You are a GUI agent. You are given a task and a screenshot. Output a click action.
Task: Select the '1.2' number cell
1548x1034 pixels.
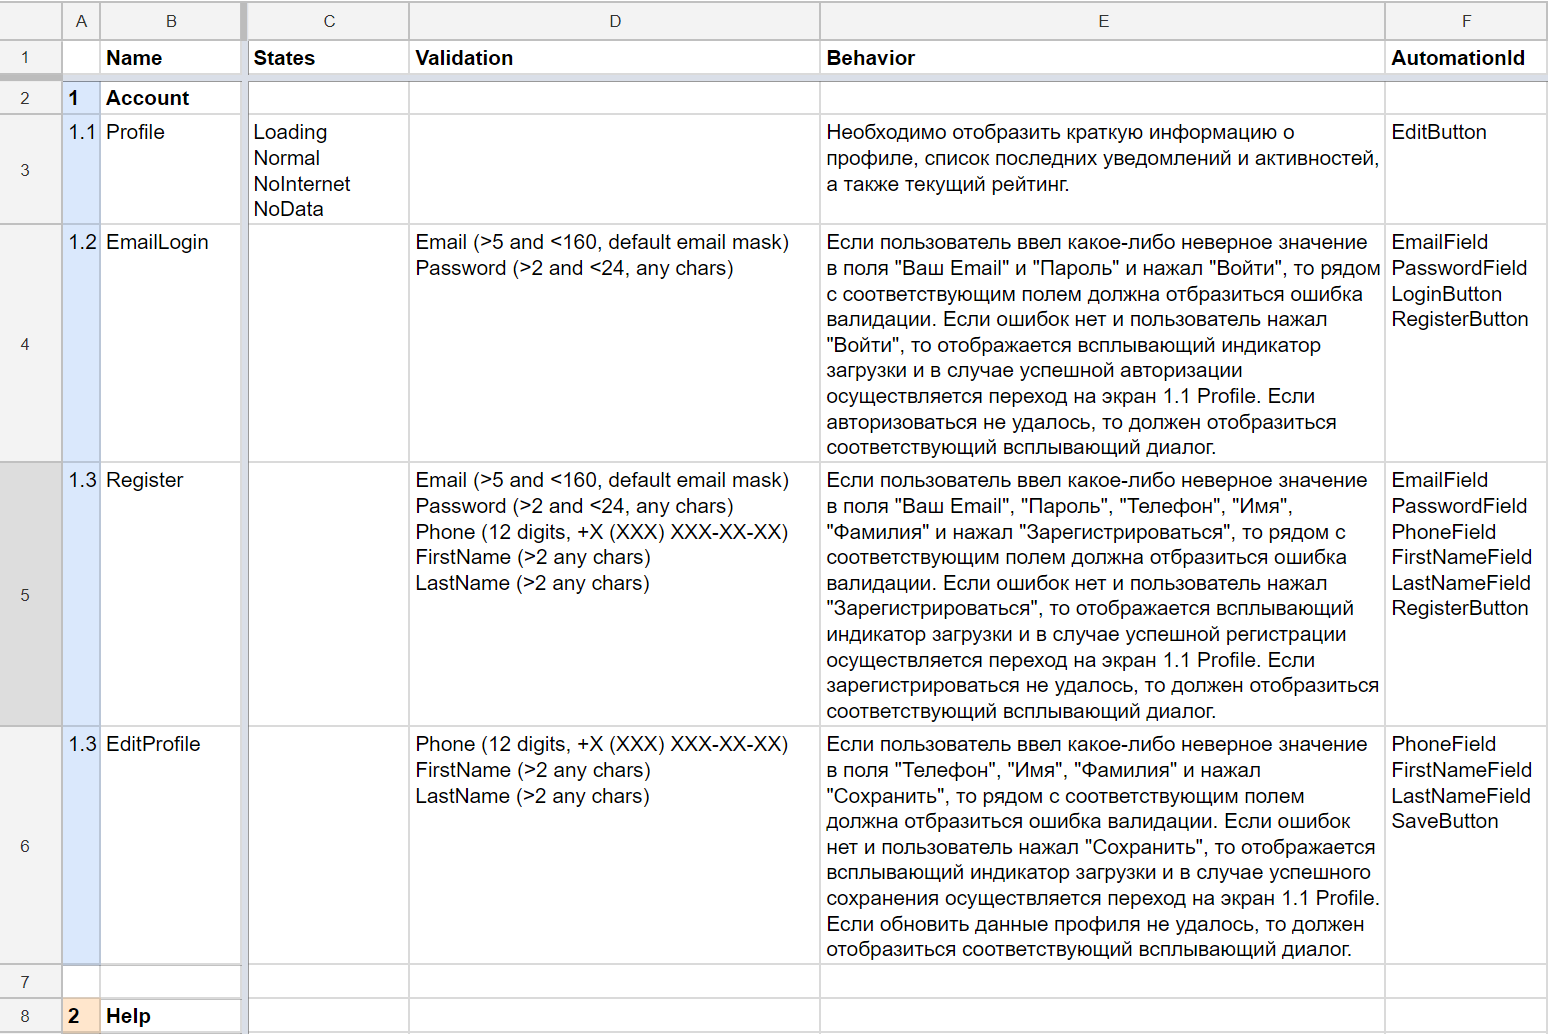81,344
